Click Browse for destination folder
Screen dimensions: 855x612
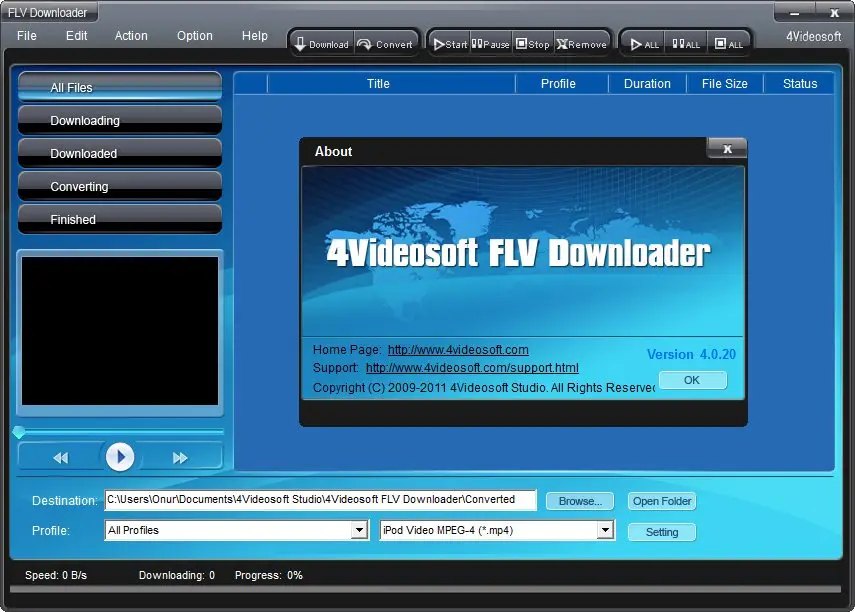[x=580, y=501]
